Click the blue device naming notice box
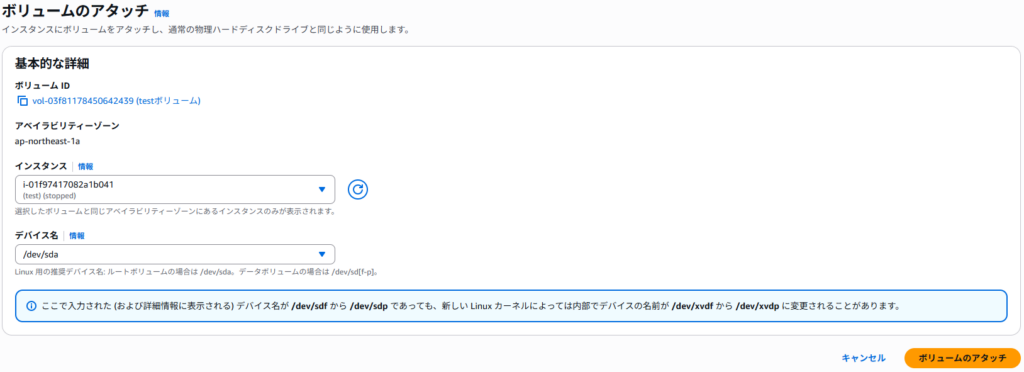Screen dimensions: 1024x372 [x=511, y=305]
